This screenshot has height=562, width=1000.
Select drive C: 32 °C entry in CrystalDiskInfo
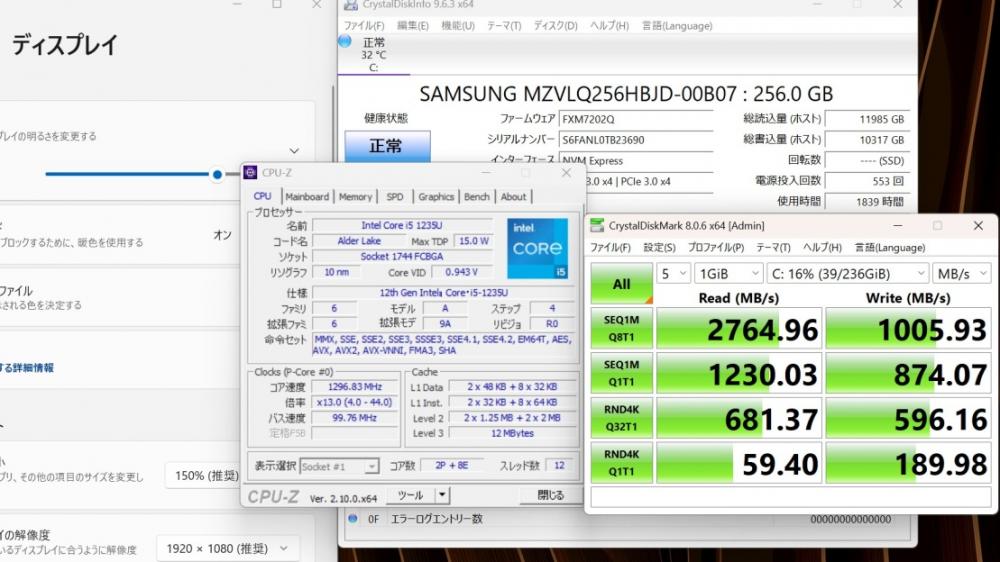click(374, 54)
